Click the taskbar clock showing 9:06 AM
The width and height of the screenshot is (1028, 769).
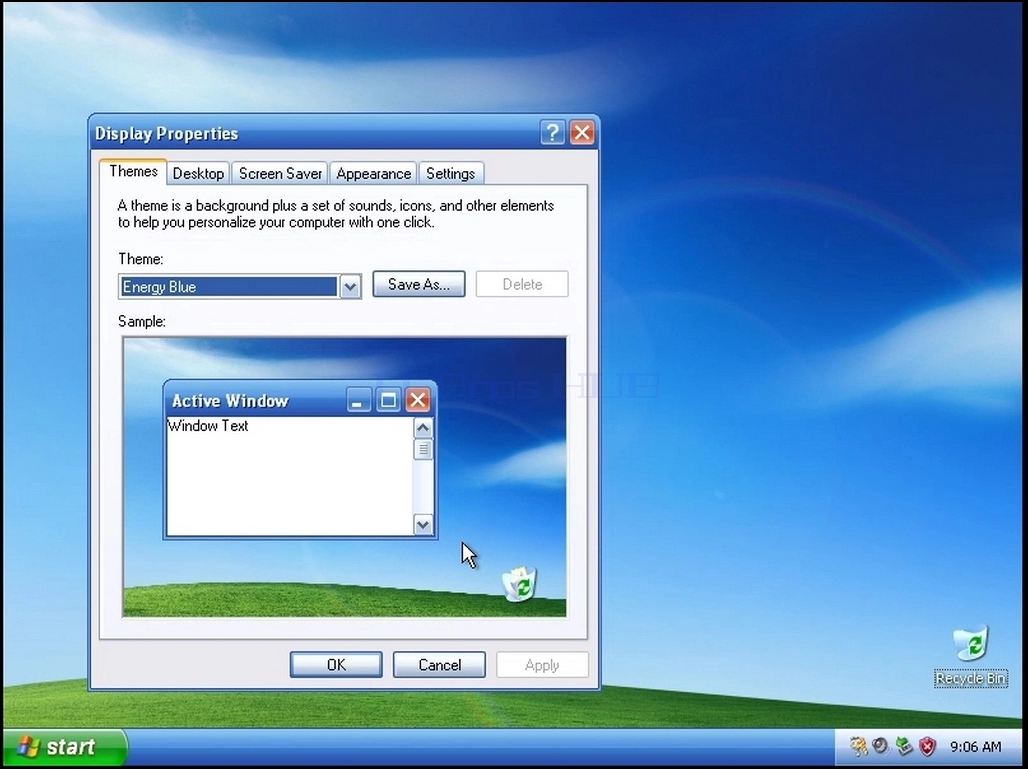coord(976,747)
